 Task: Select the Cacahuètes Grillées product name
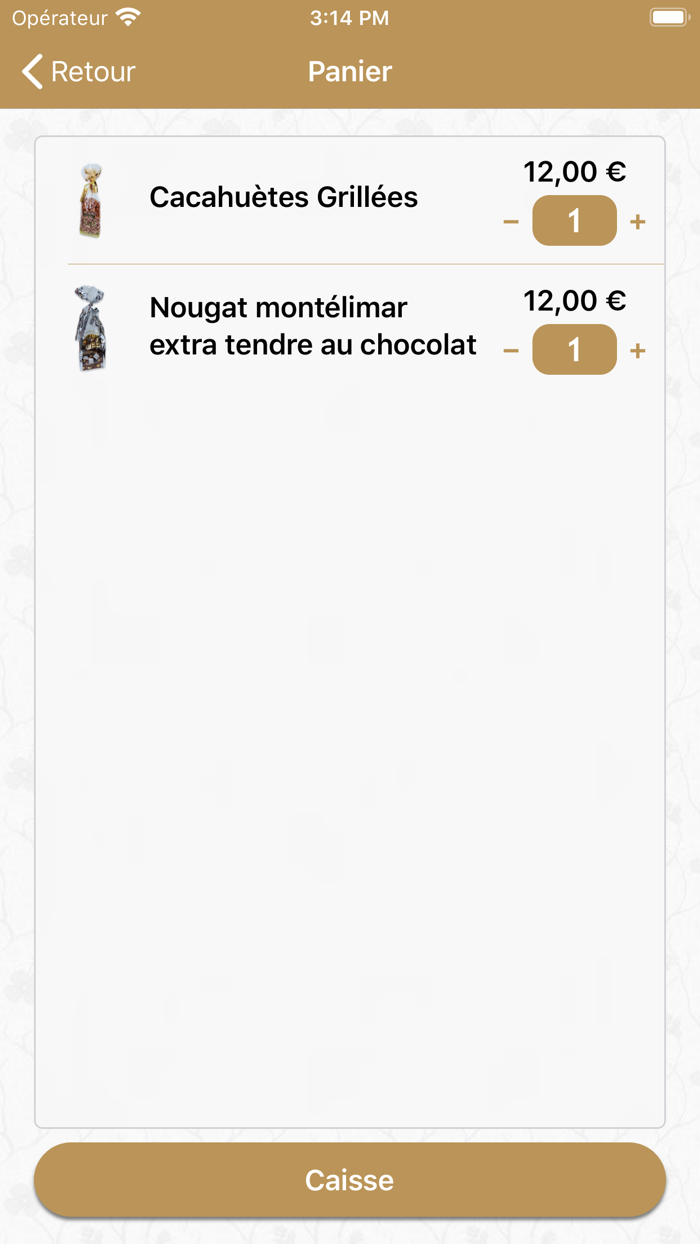pyautogui.click(x=282, y=198)
